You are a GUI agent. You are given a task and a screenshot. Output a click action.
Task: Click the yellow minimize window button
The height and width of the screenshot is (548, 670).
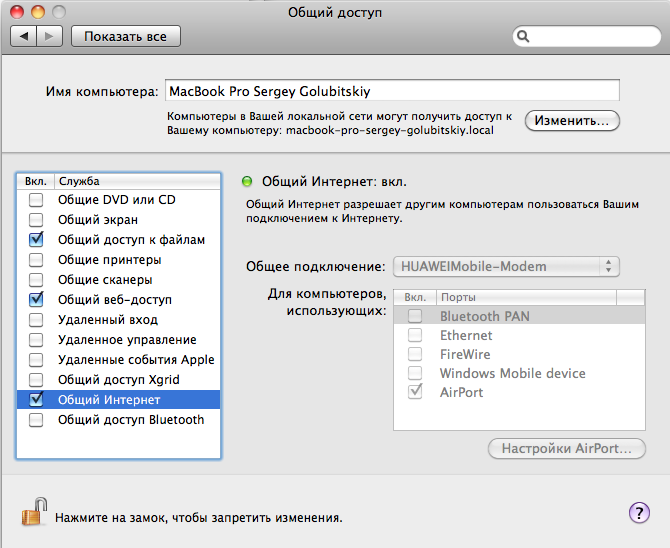[39, 11]
